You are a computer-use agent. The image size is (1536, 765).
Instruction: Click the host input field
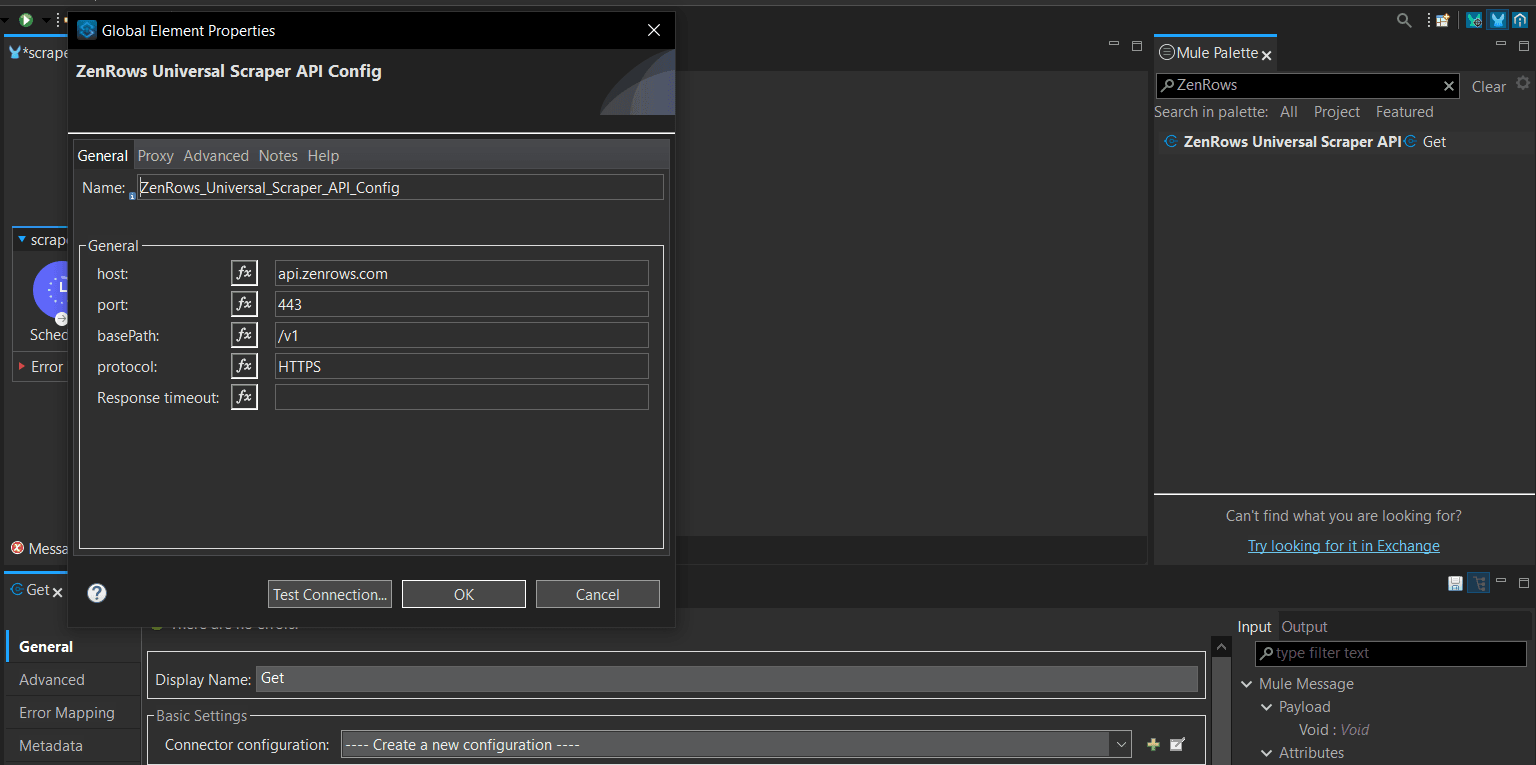pos(462,273)
